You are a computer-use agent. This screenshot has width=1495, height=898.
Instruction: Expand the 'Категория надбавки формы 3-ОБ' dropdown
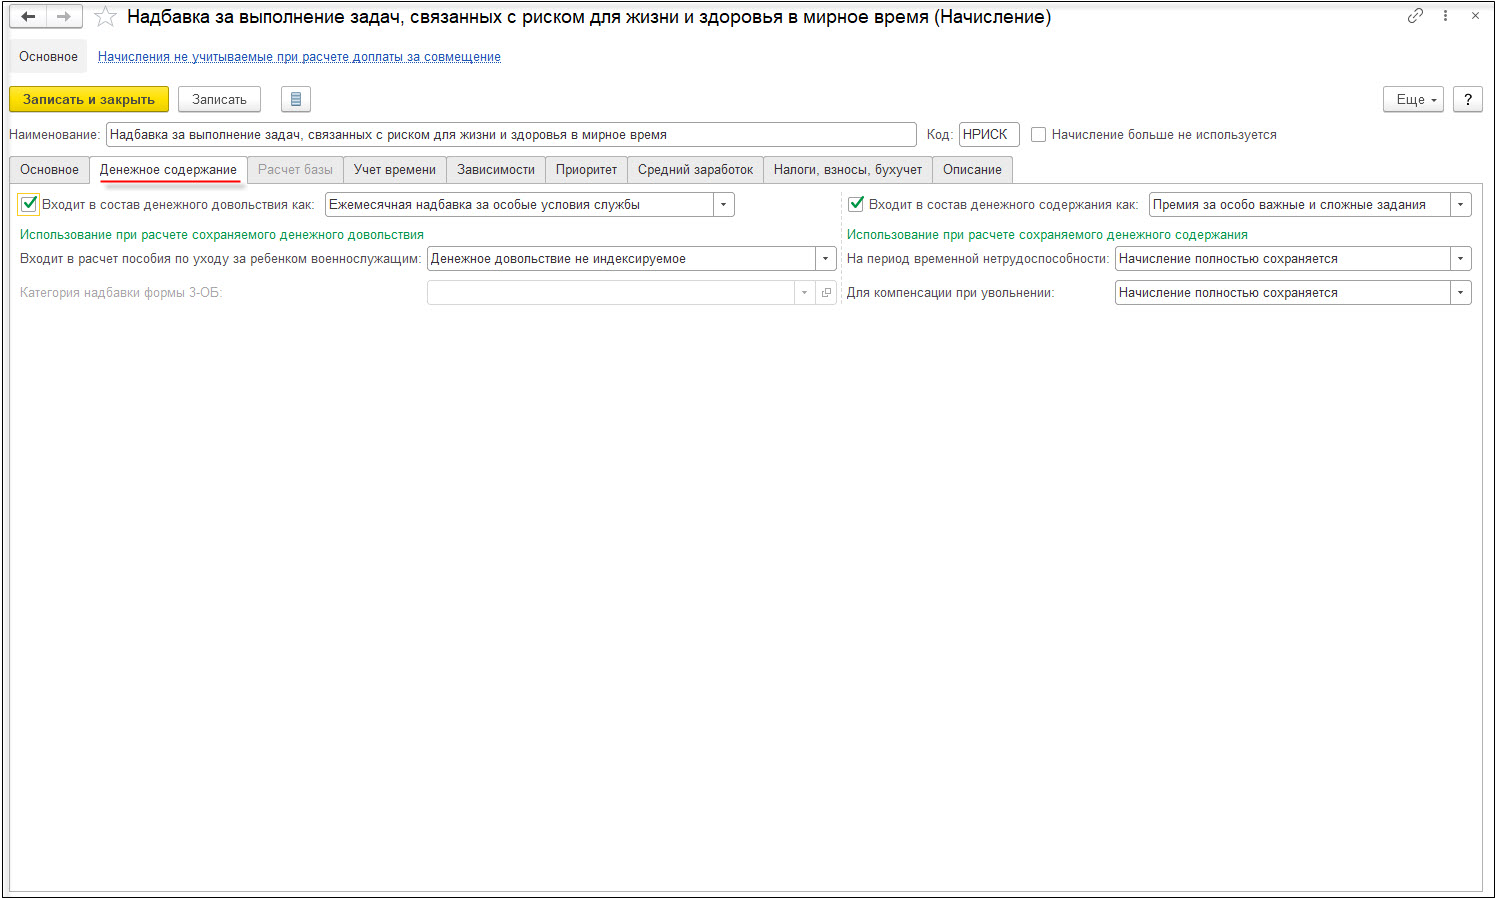click(x=805, y=293)
